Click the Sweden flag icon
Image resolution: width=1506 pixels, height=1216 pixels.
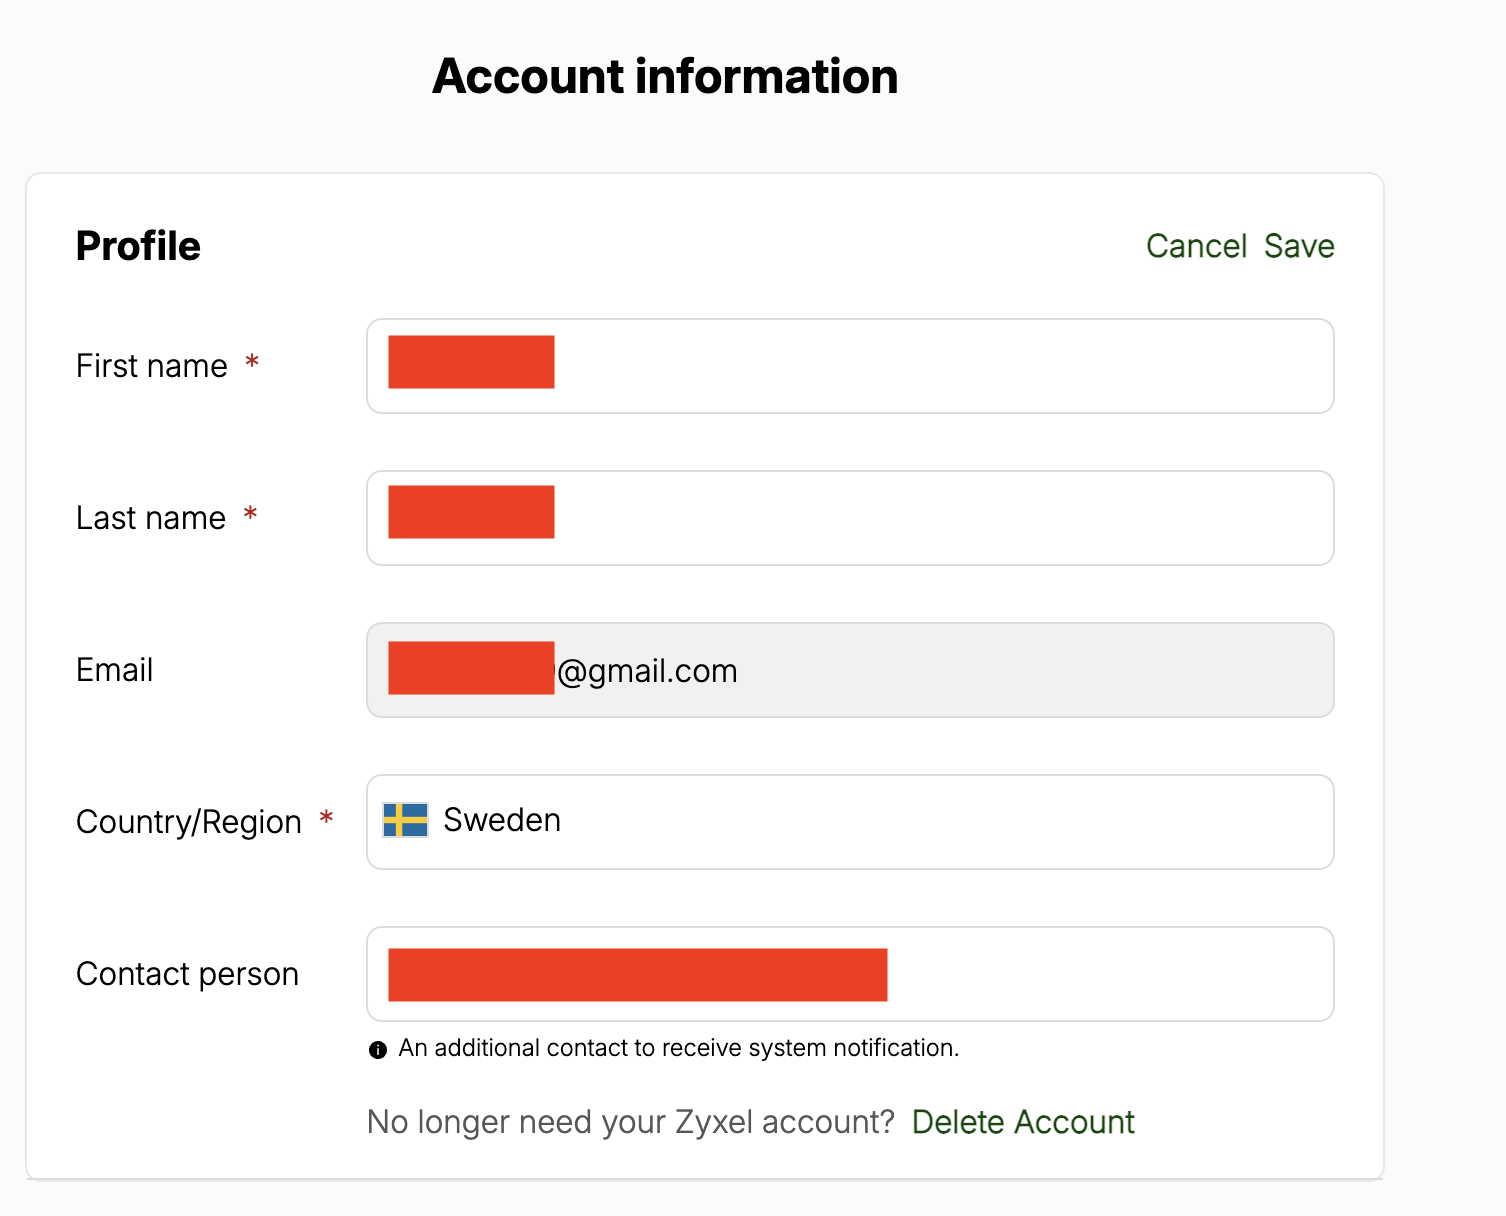[405, 820]
